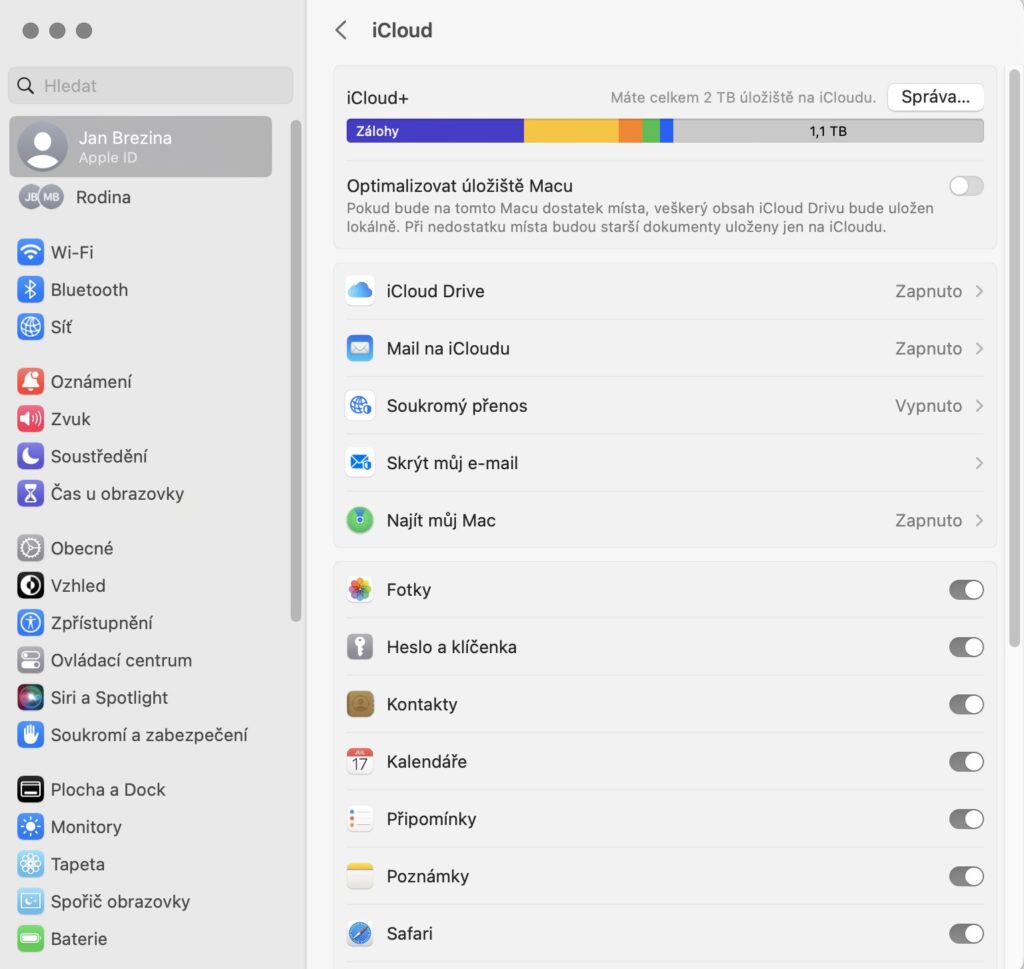Click the Soustředění moon icon
This screenshot has height=969, width=1024.
pos(30,456)
